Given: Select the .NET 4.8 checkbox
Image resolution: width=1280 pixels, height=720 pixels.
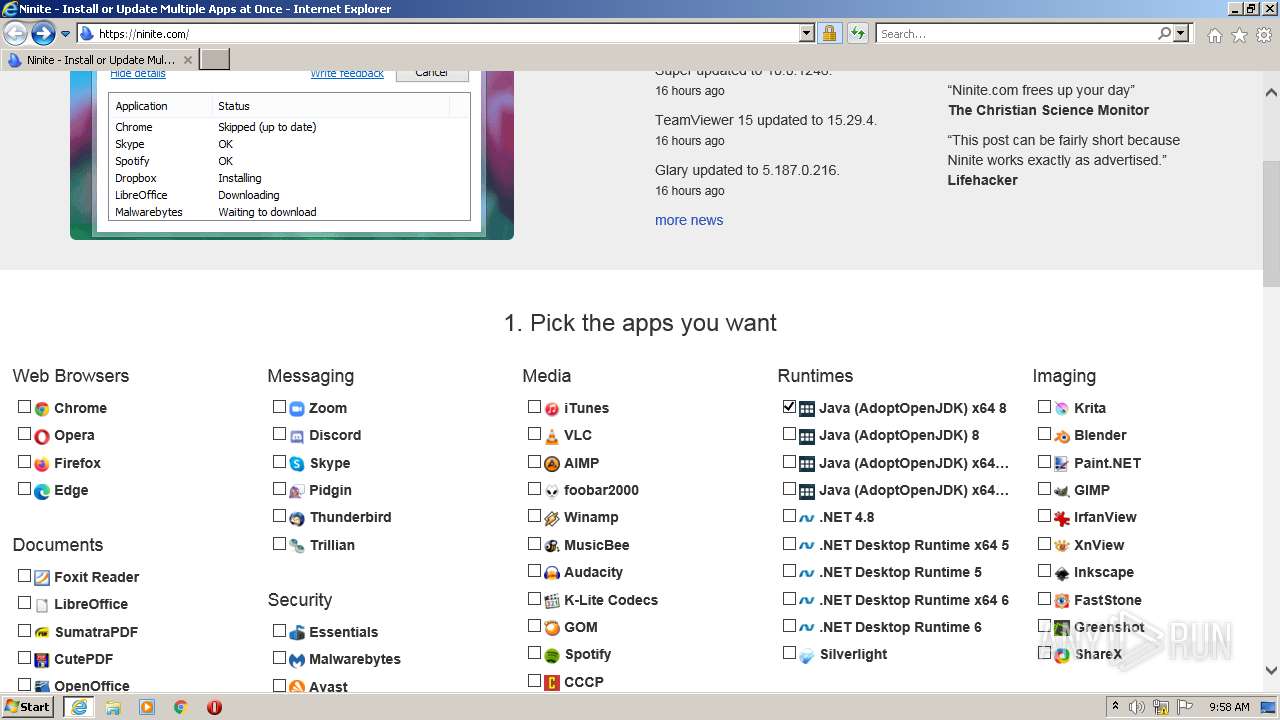Looking at the screenshot, I should (x=789, y=516).
